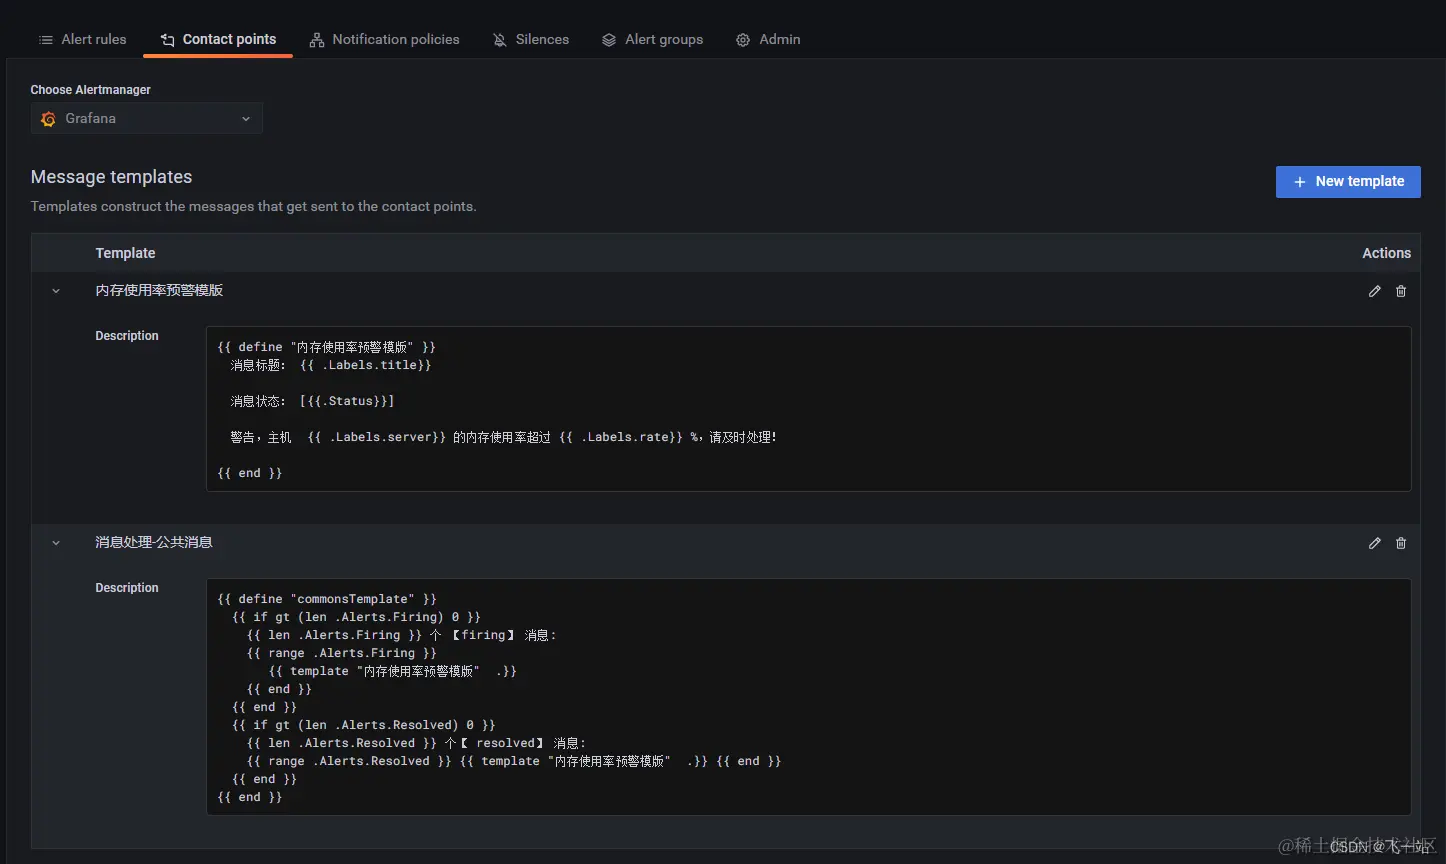Click the code line with .Labels.server
Image resolution: width=1446 pixels, height=864 pixels.
[x=503, y=437]
